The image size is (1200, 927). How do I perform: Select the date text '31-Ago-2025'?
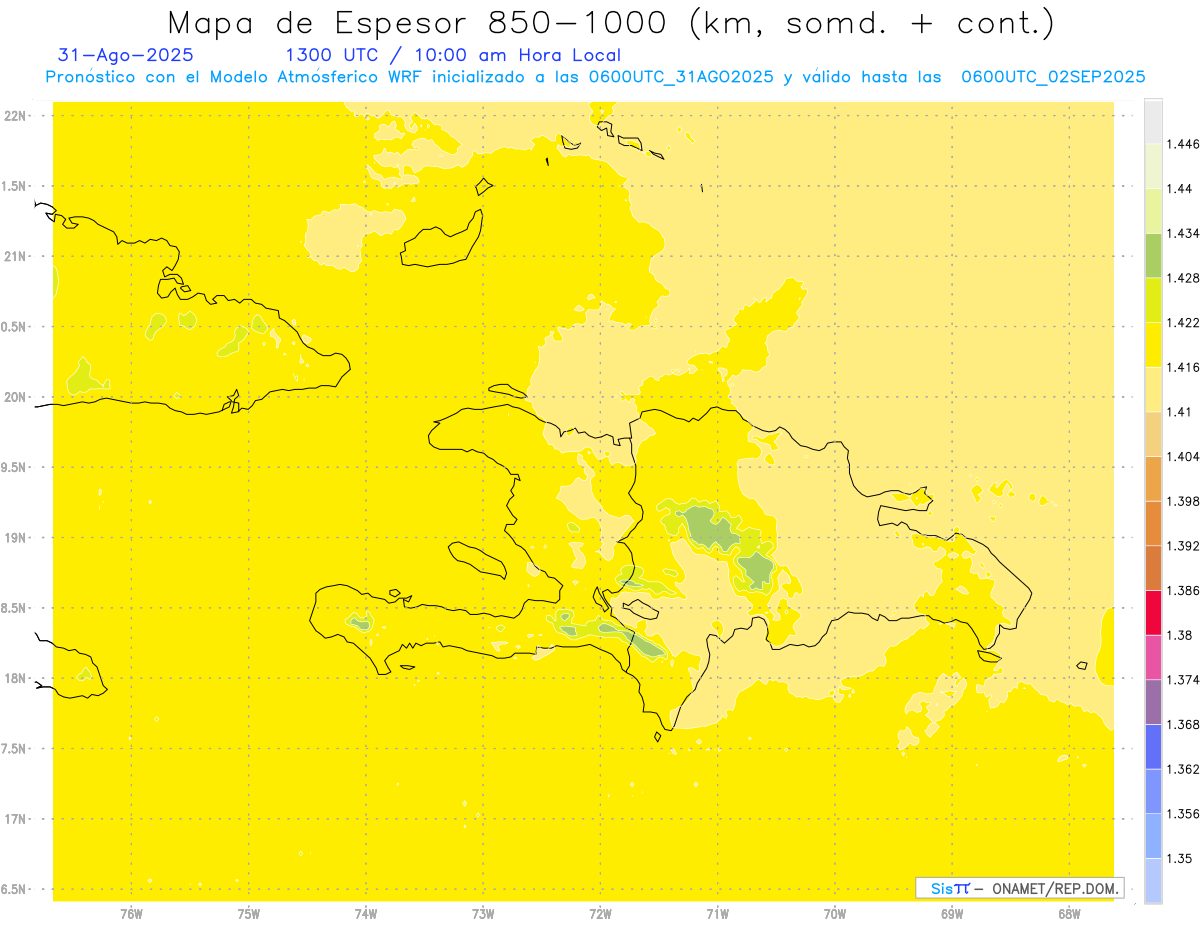126,55
